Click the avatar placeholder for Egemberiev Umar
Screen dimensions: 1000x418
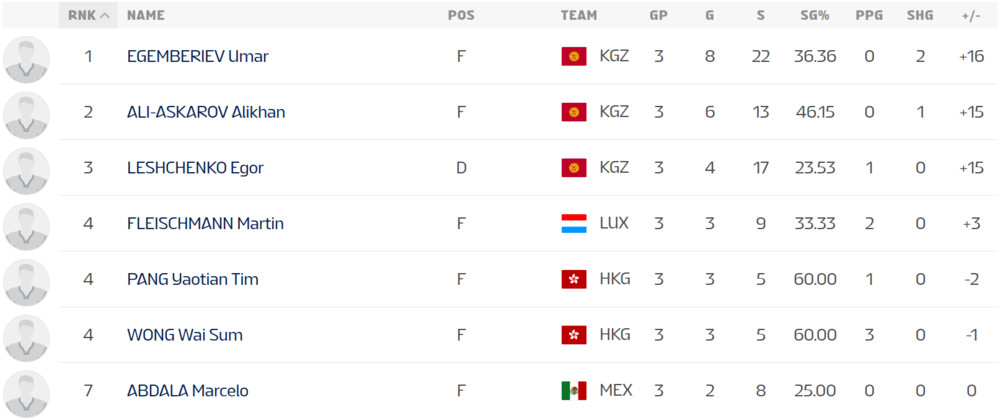tap(26, 57)
